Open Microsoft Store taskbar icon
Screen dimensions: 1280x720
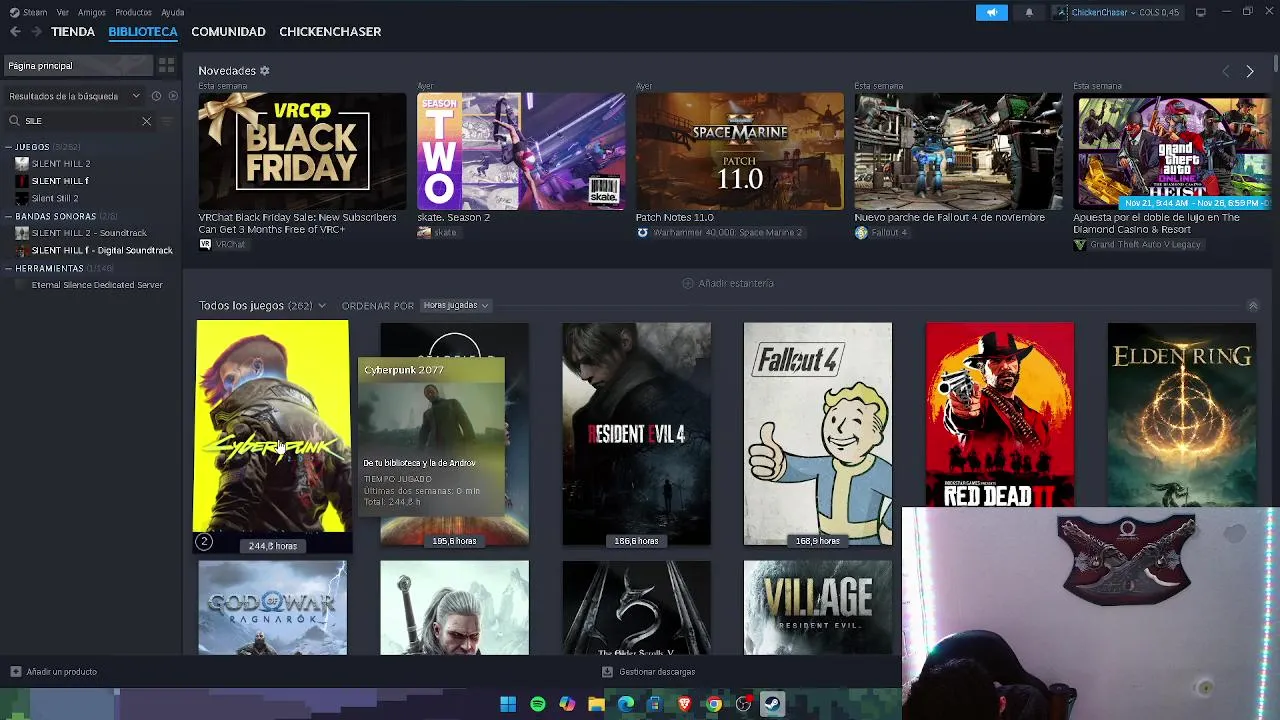[x=655, y=704]
